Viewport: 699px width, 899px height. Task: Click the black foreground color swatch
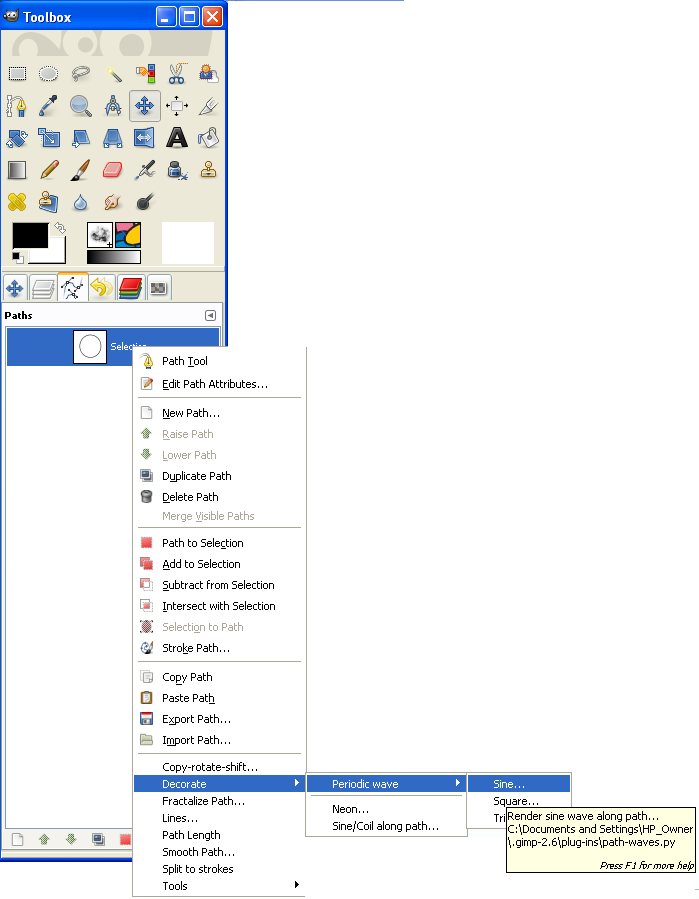[30, 236]
